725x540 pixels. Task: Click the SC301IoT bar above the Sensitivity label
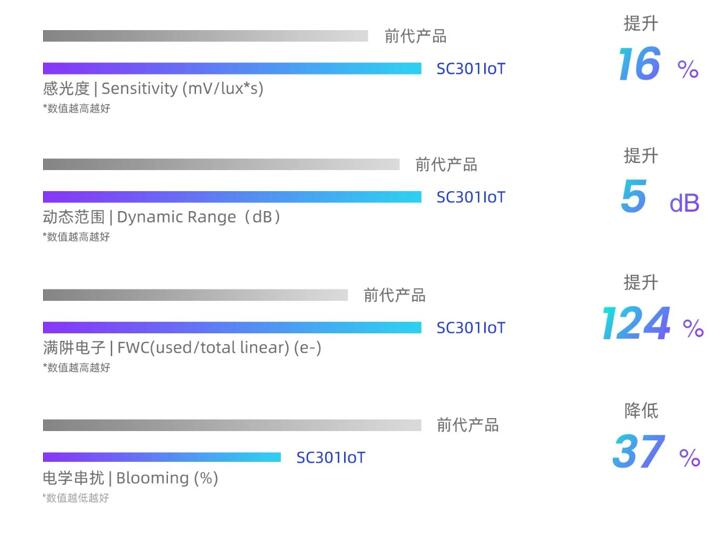tap(232, 69)
